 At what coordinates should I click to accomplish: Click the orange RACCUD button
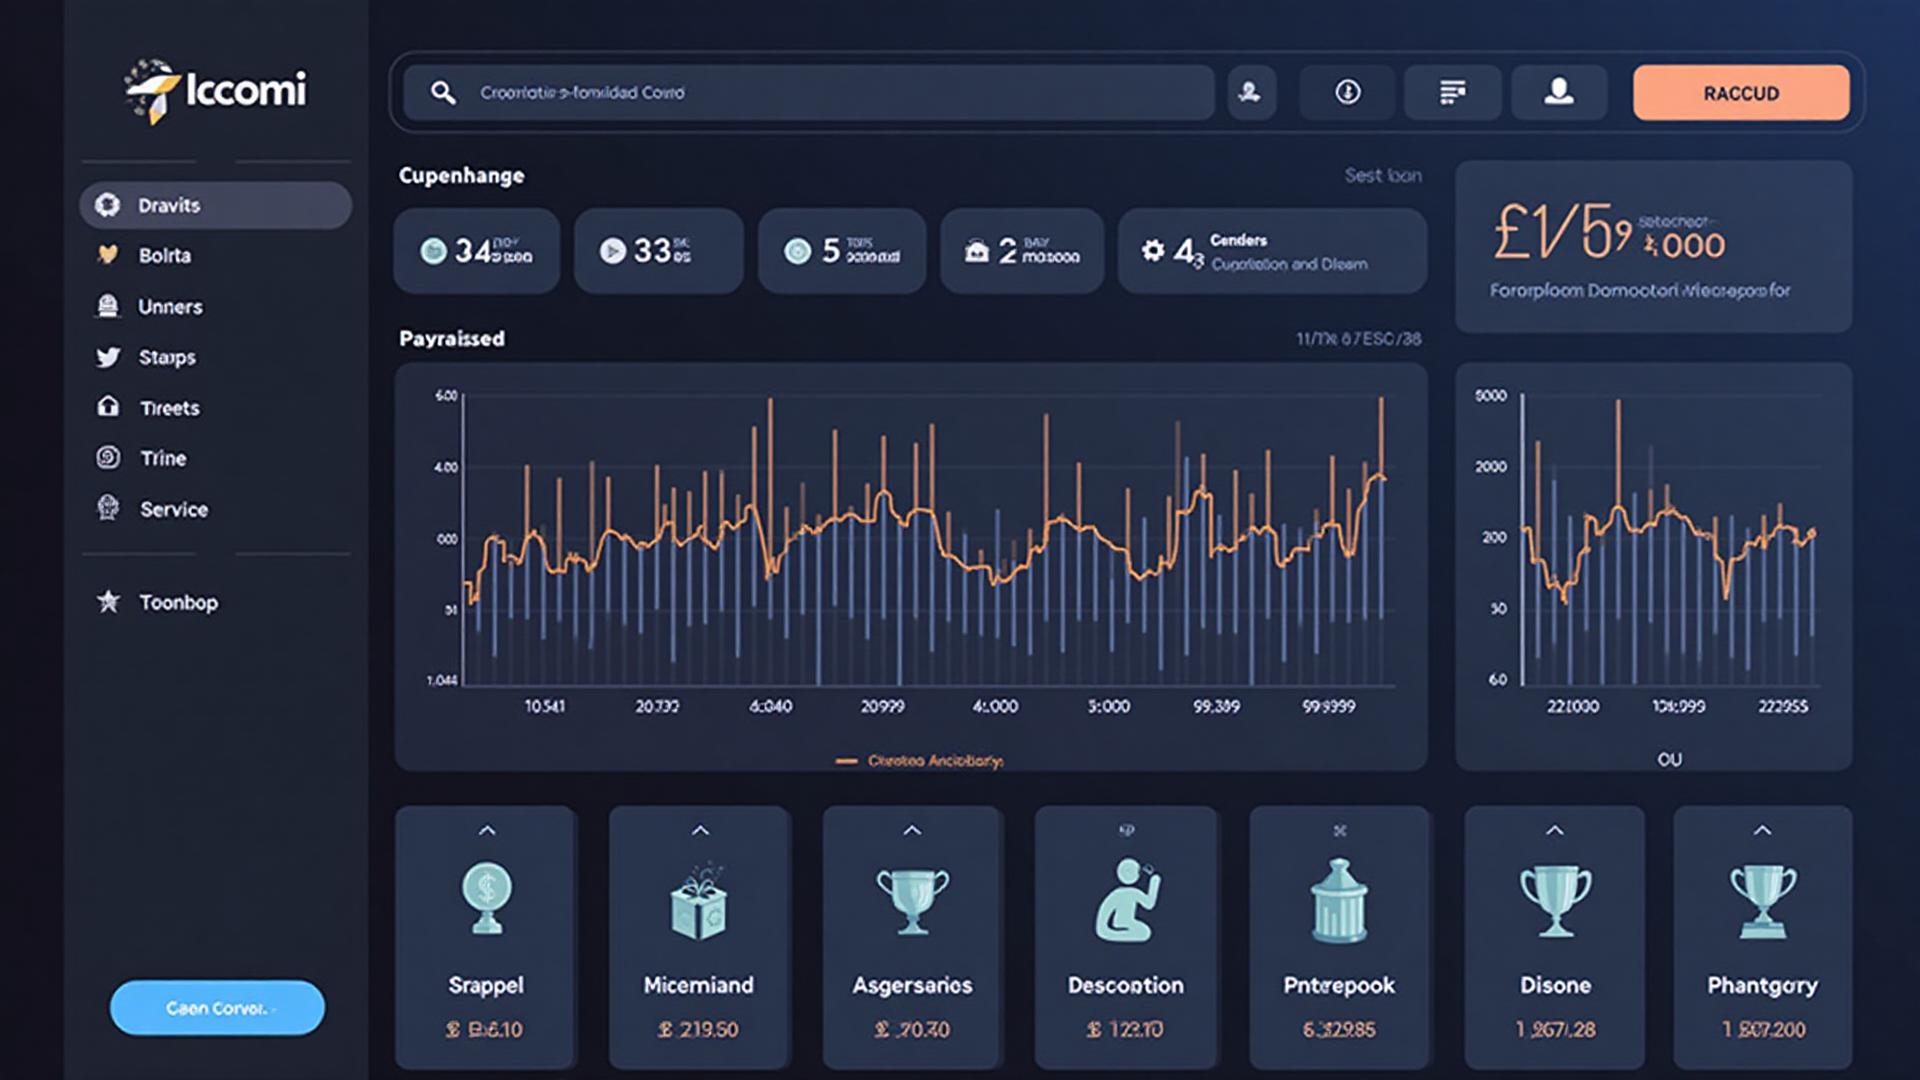pos(1740,92)
